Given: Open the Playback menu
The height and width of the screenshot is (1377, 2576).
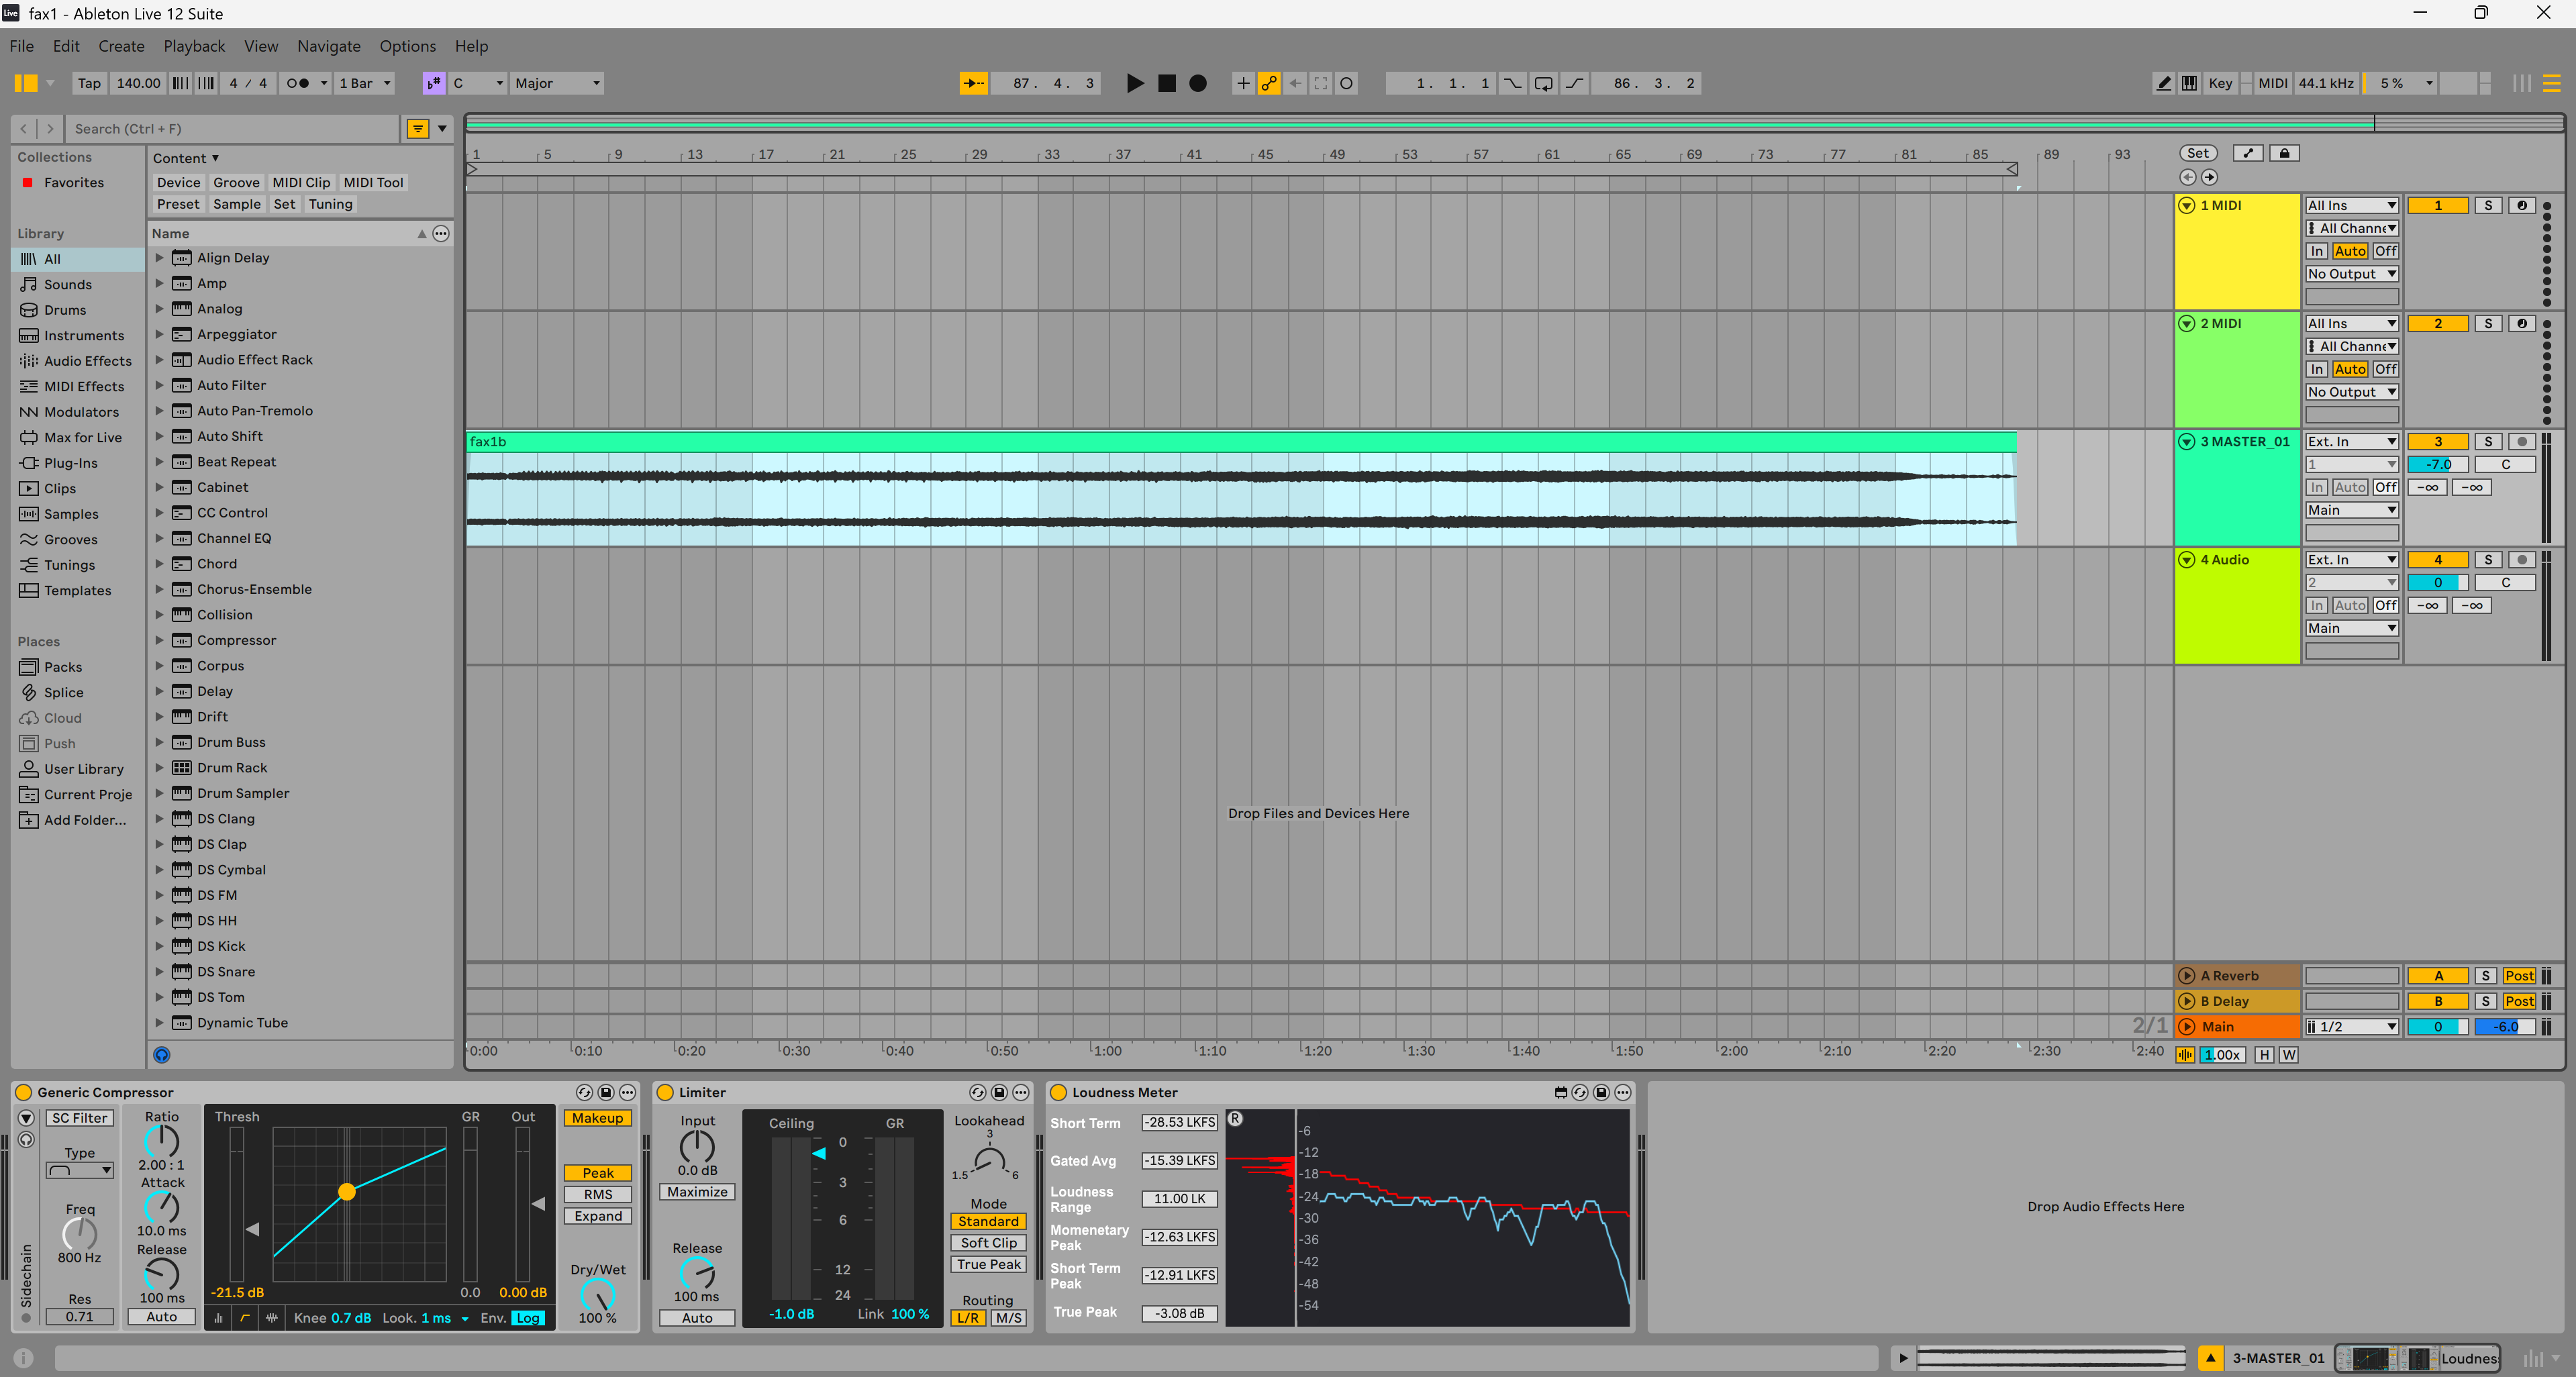Looking at the screenshot, I should tap(194, 46).
